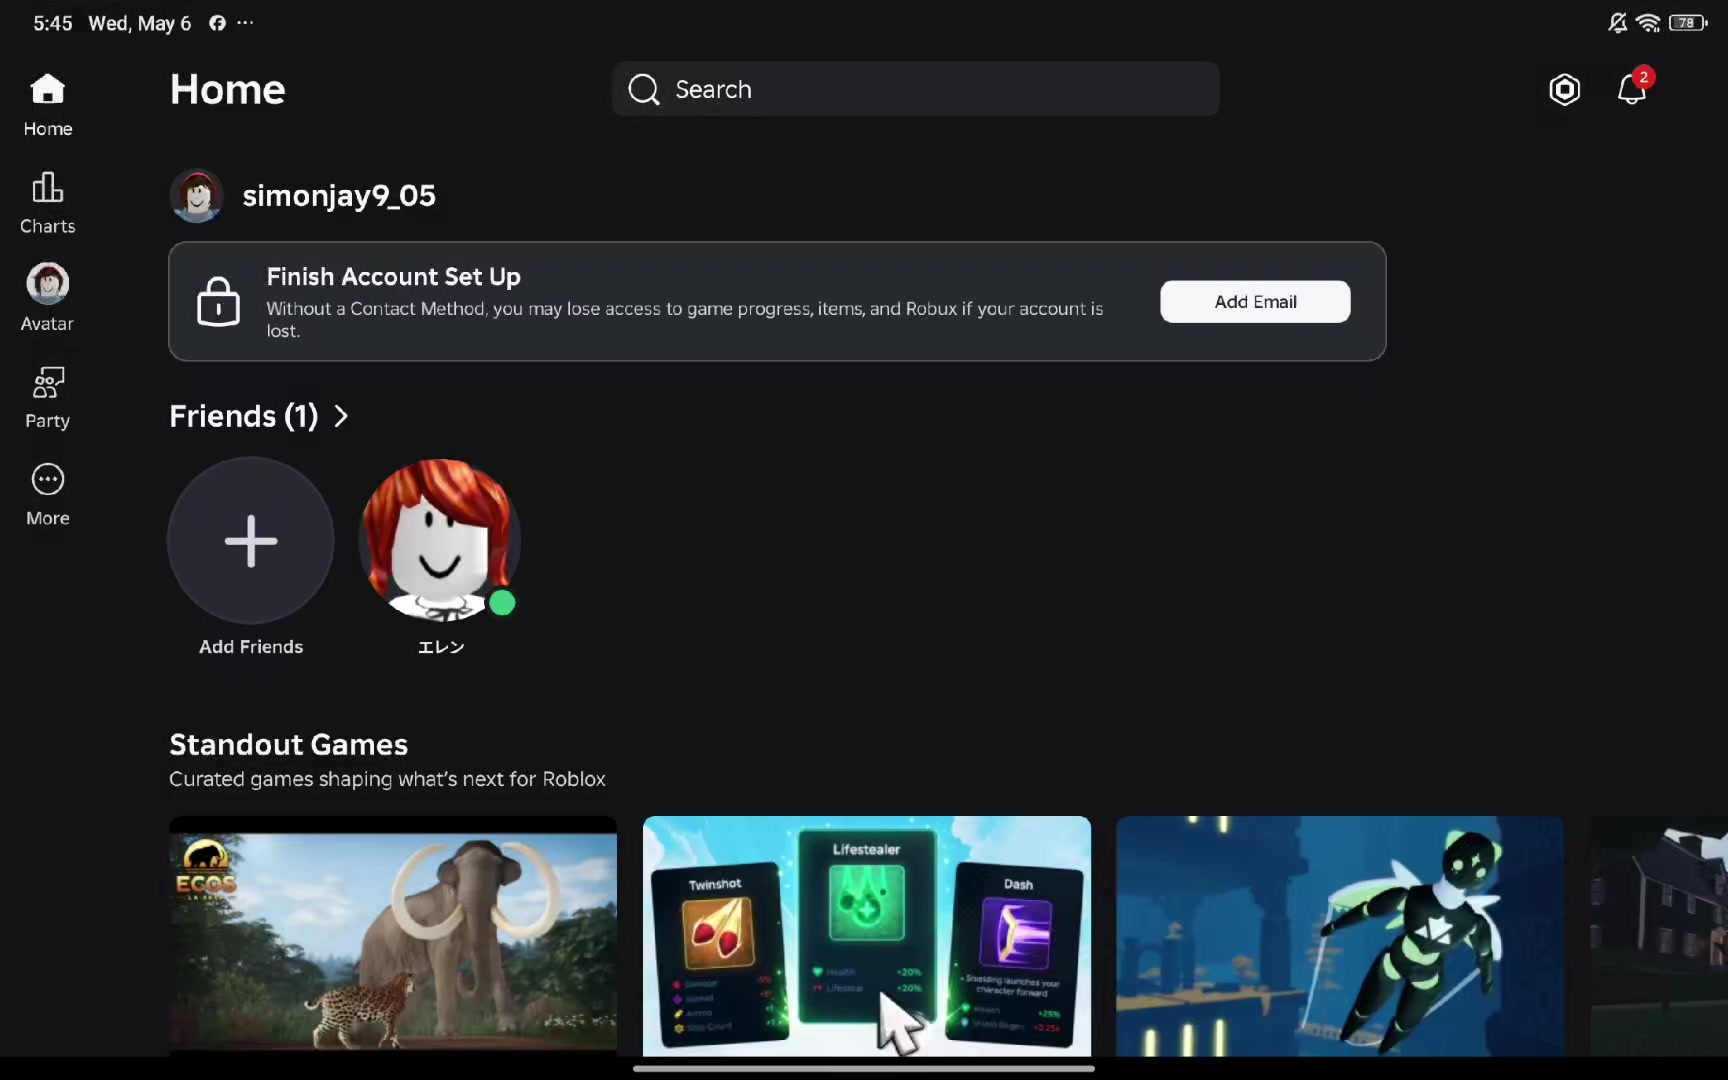Go to the Avatar editor
Image resolution: width=1728 pixels, height=1080 pixels.
(x=48, y=298)
